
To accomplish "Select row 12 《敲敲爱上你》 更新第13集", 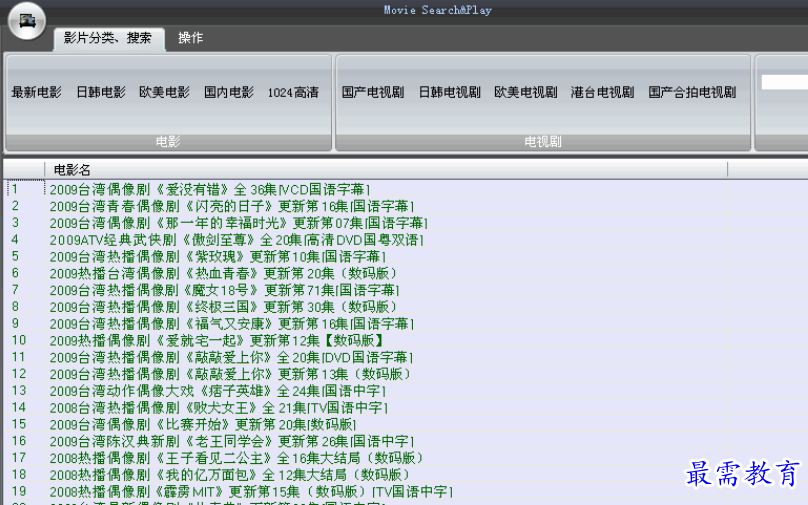I will click(x=230, y=374).
